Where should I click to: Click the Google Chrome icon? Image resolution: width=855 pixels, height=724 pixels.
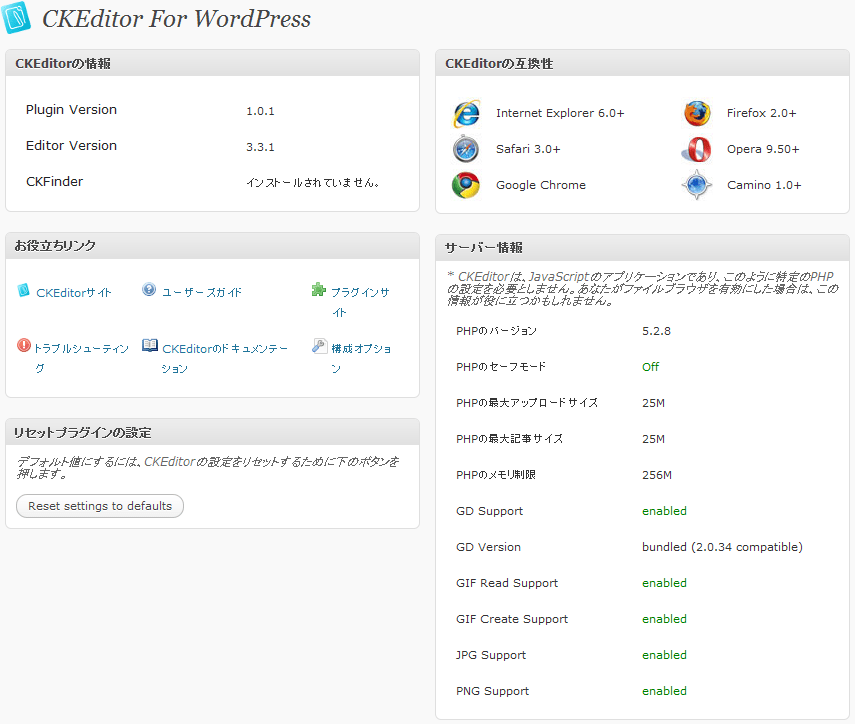[x=466, y=185]
